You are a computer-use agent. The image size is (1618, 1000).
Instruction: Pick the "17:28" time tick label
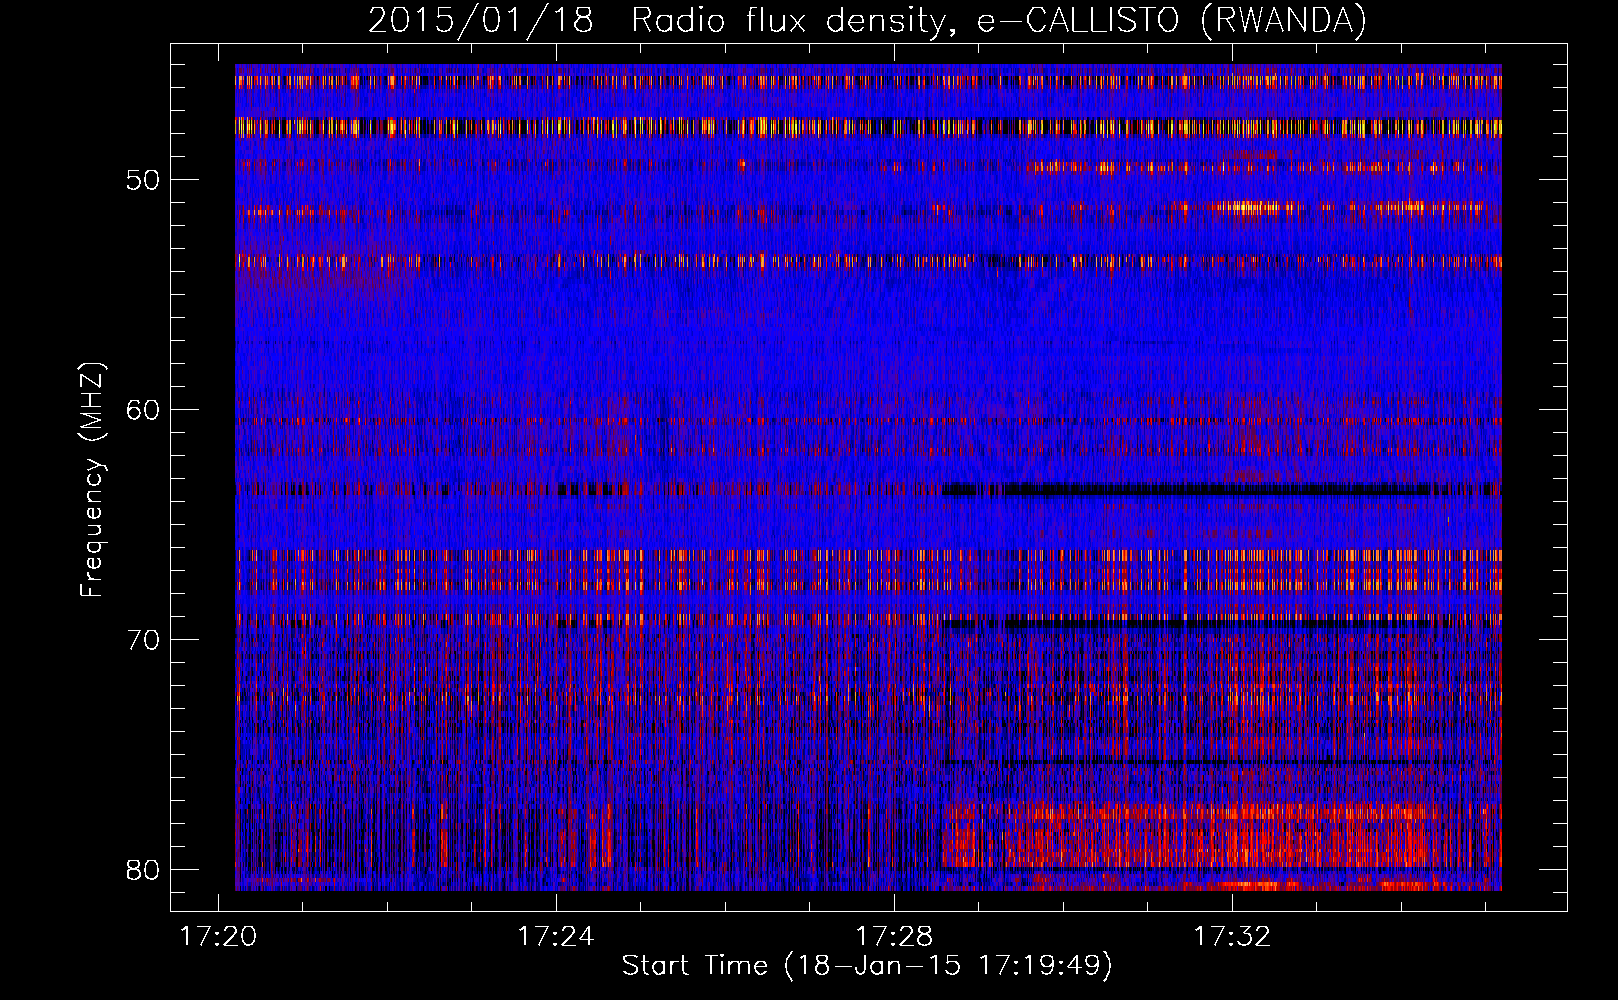(894, 936)
